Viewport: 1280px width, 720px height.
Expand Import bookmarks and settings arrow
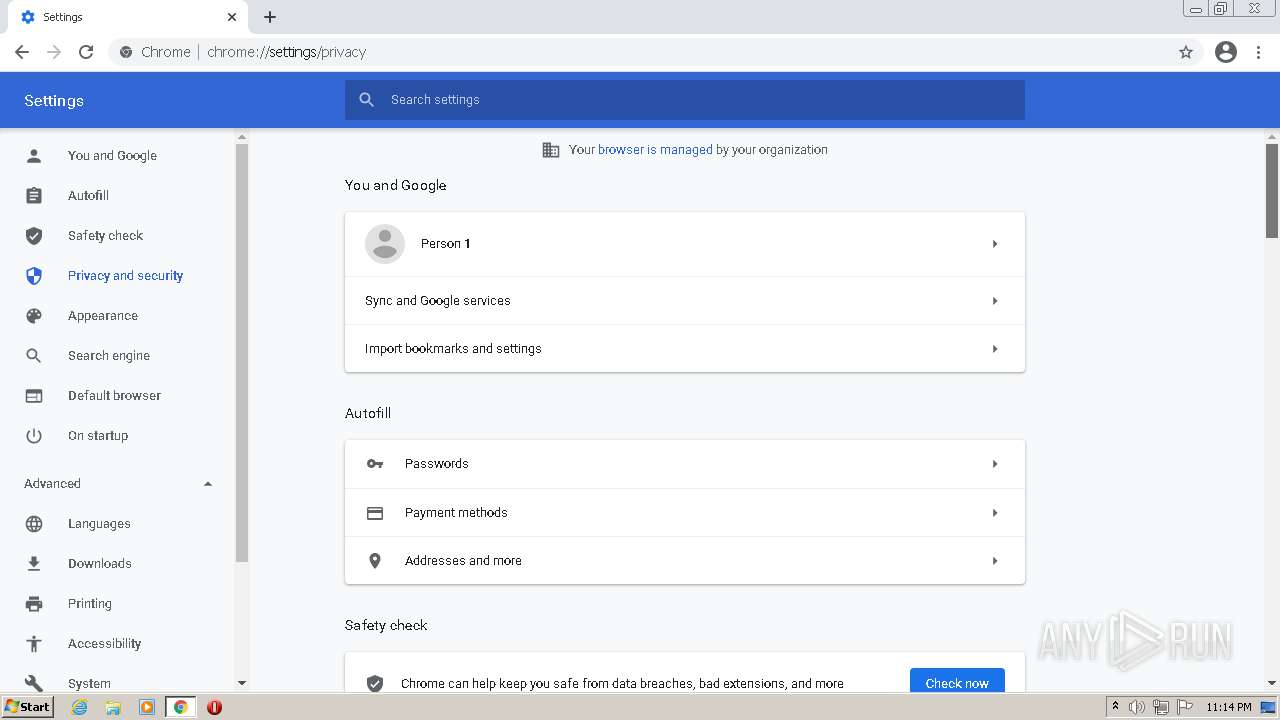click(x=995, y=349)
